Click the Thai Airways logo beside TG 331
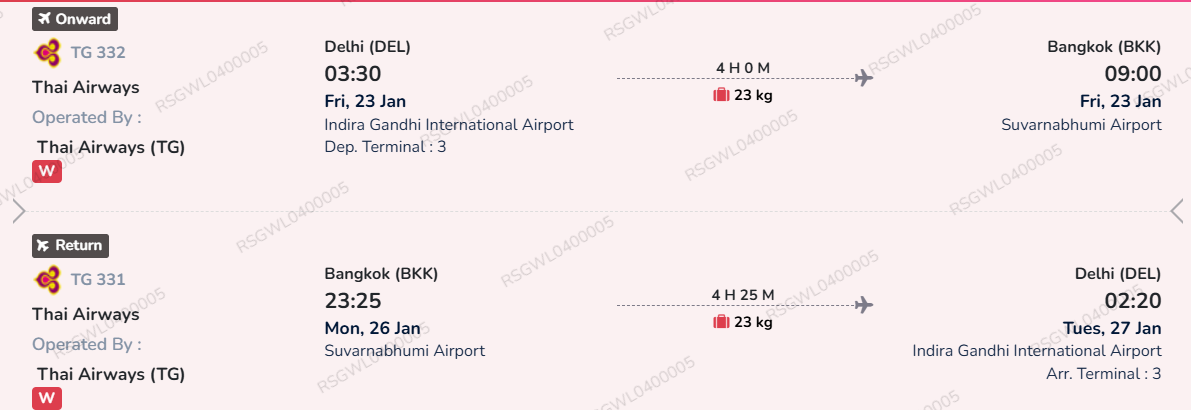1191x410 pixels. 47,279
